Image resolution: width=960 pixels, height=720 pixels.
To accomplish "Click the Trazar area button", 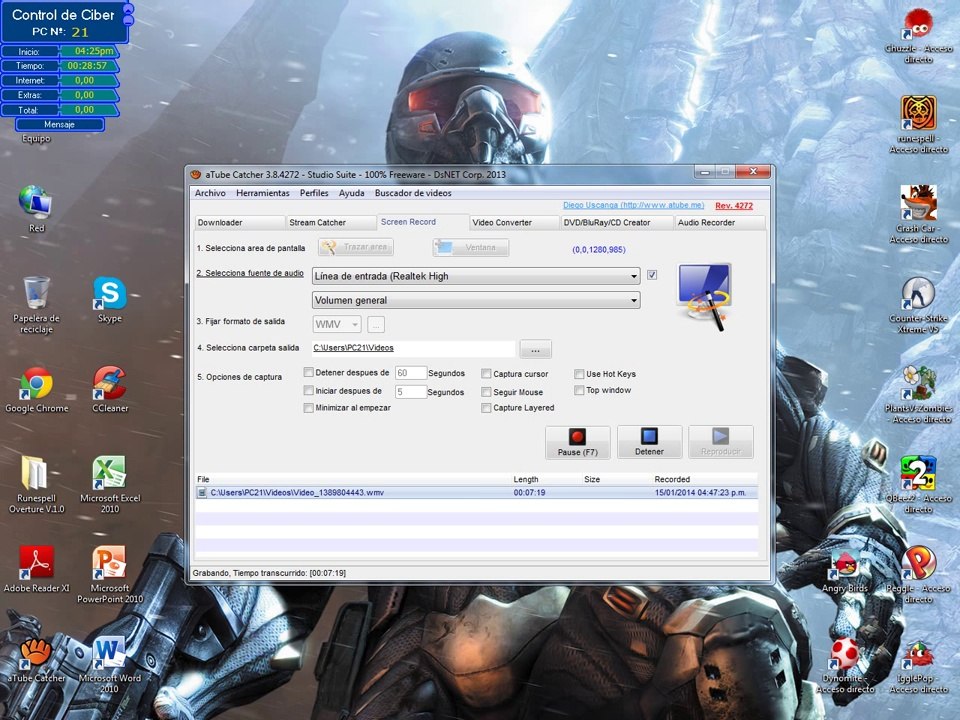I will point(356,247).
